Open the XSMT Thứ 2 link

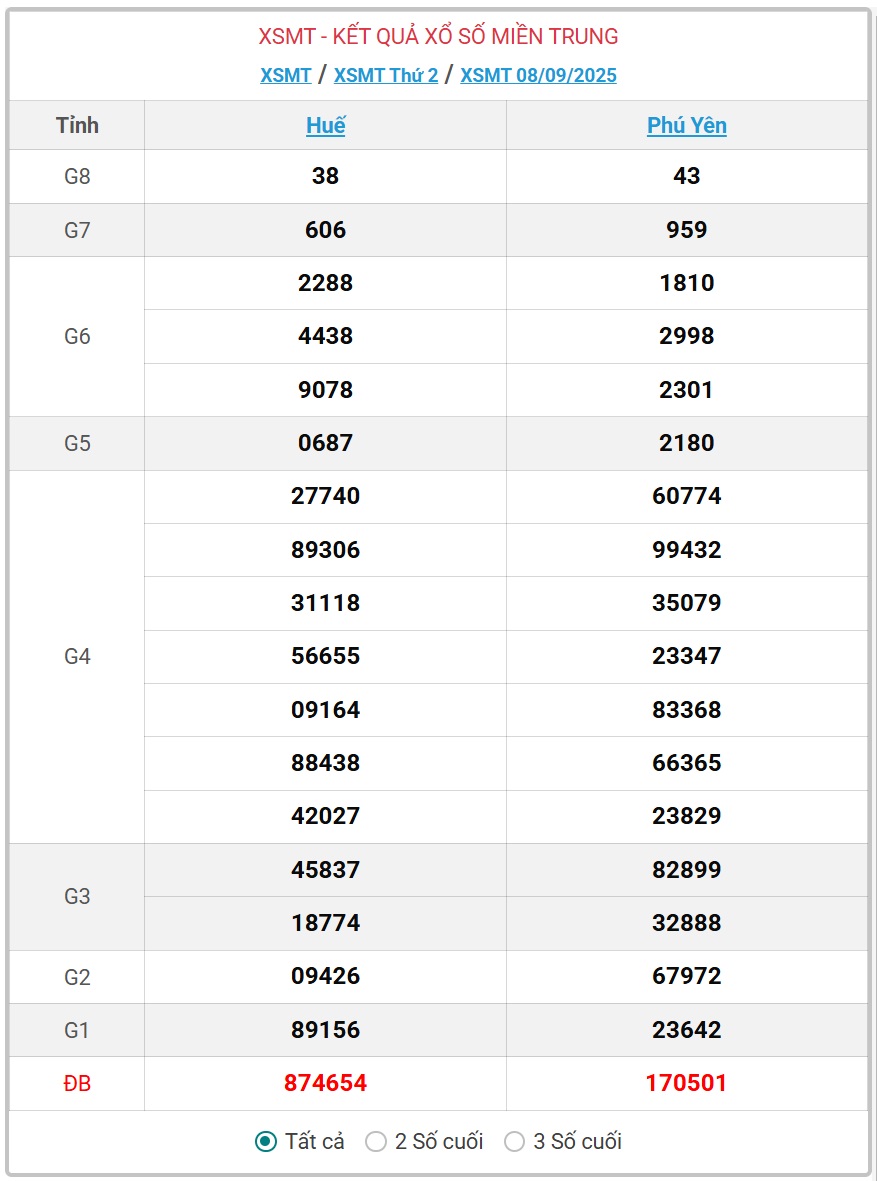click(x=386, y=75)
